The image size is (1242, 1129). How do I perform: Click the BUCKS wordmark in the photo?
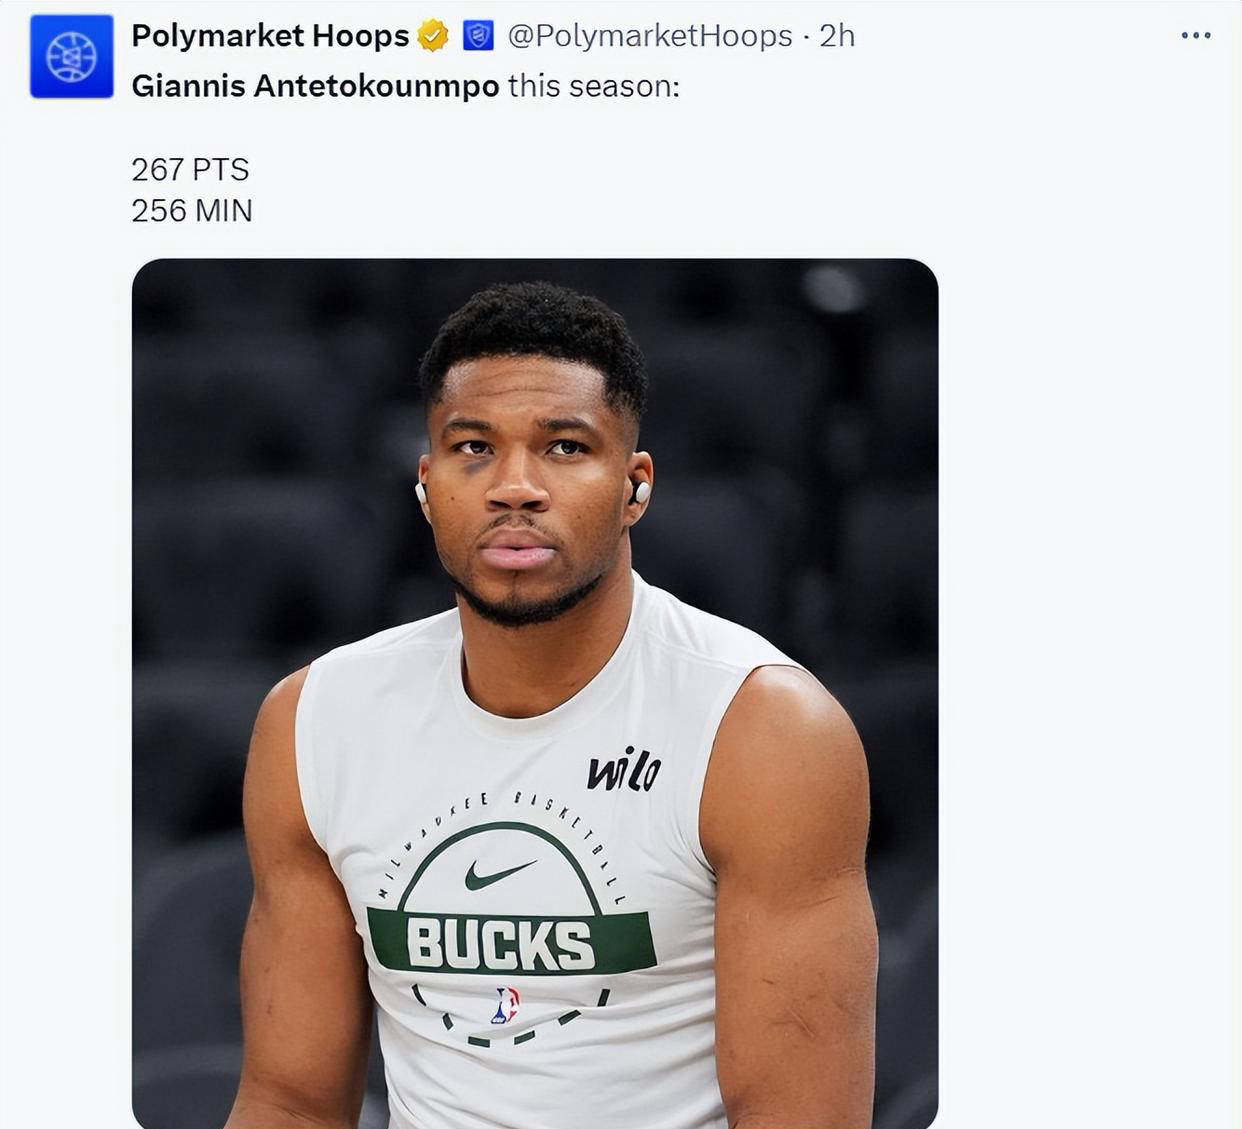click(500, 945)
